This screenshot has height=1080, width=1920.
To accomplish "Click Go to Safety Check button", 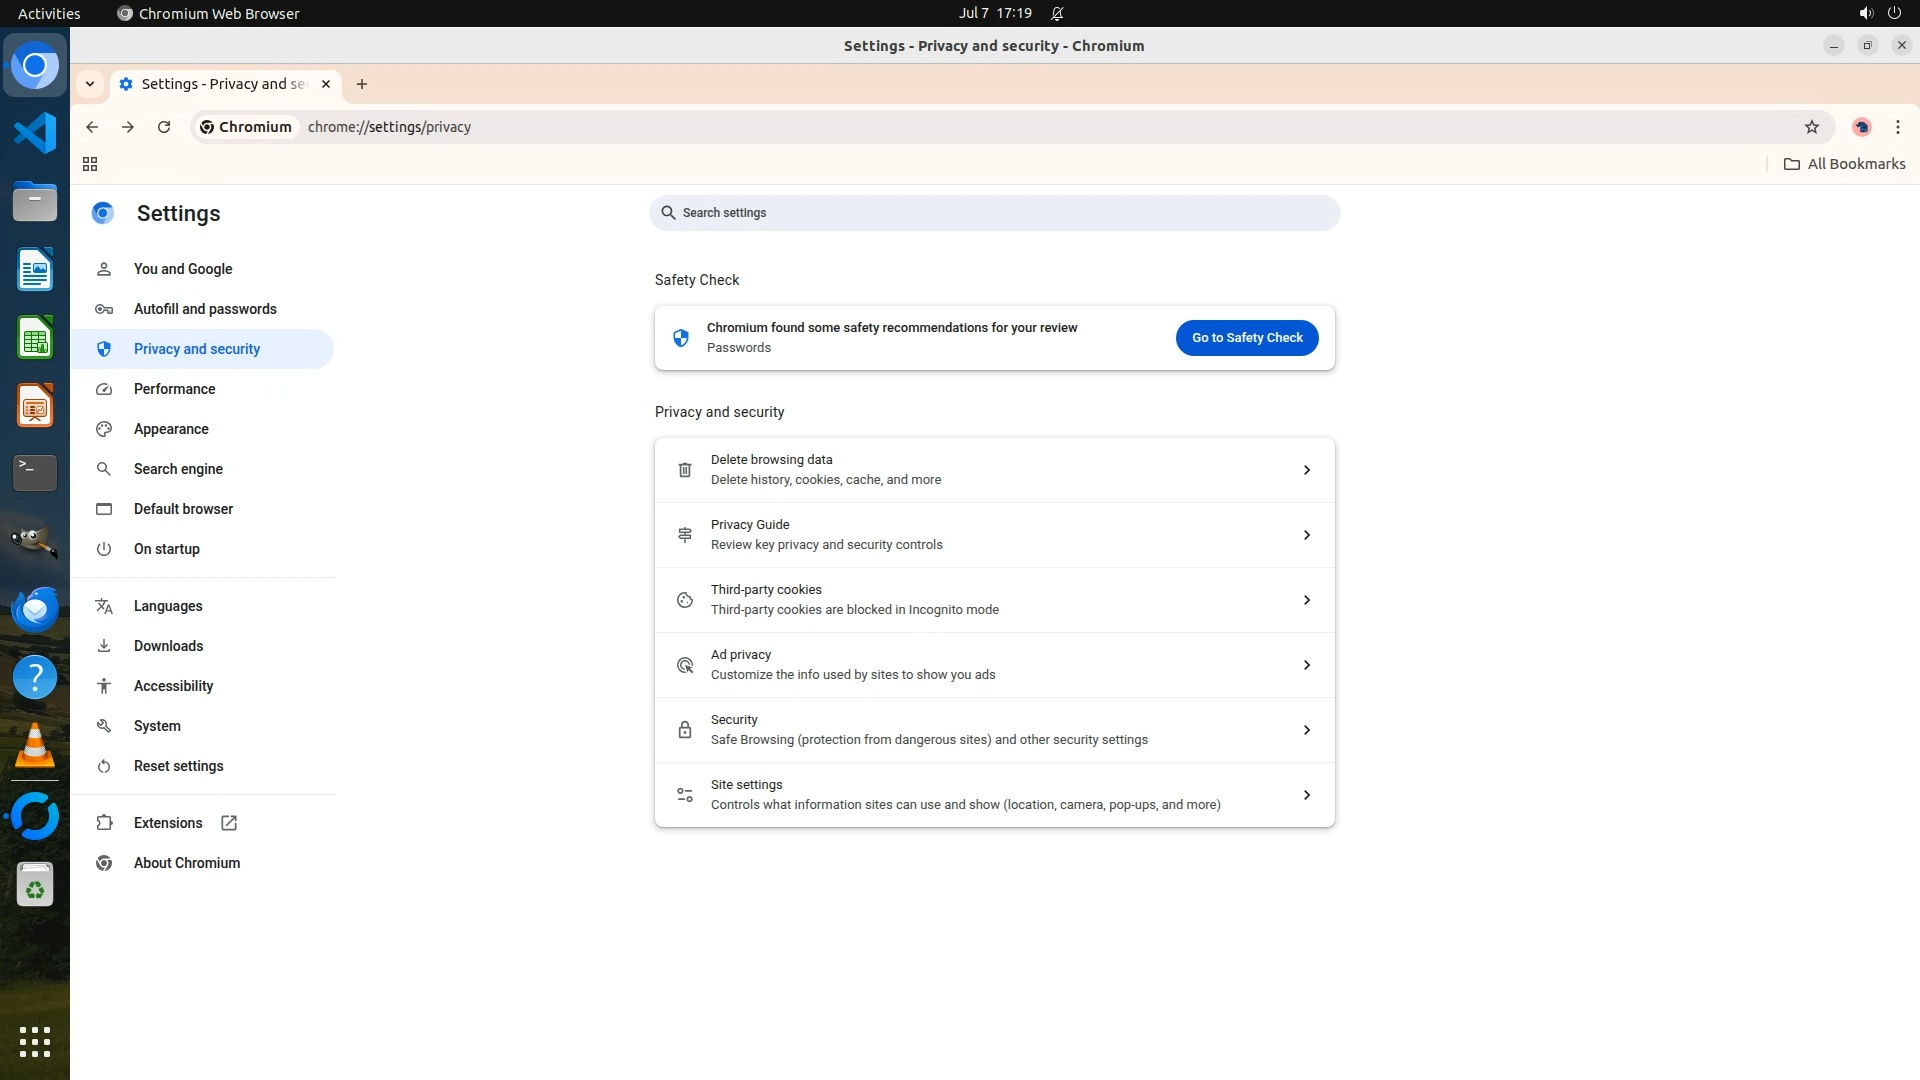I will (x=1246, y=338).
